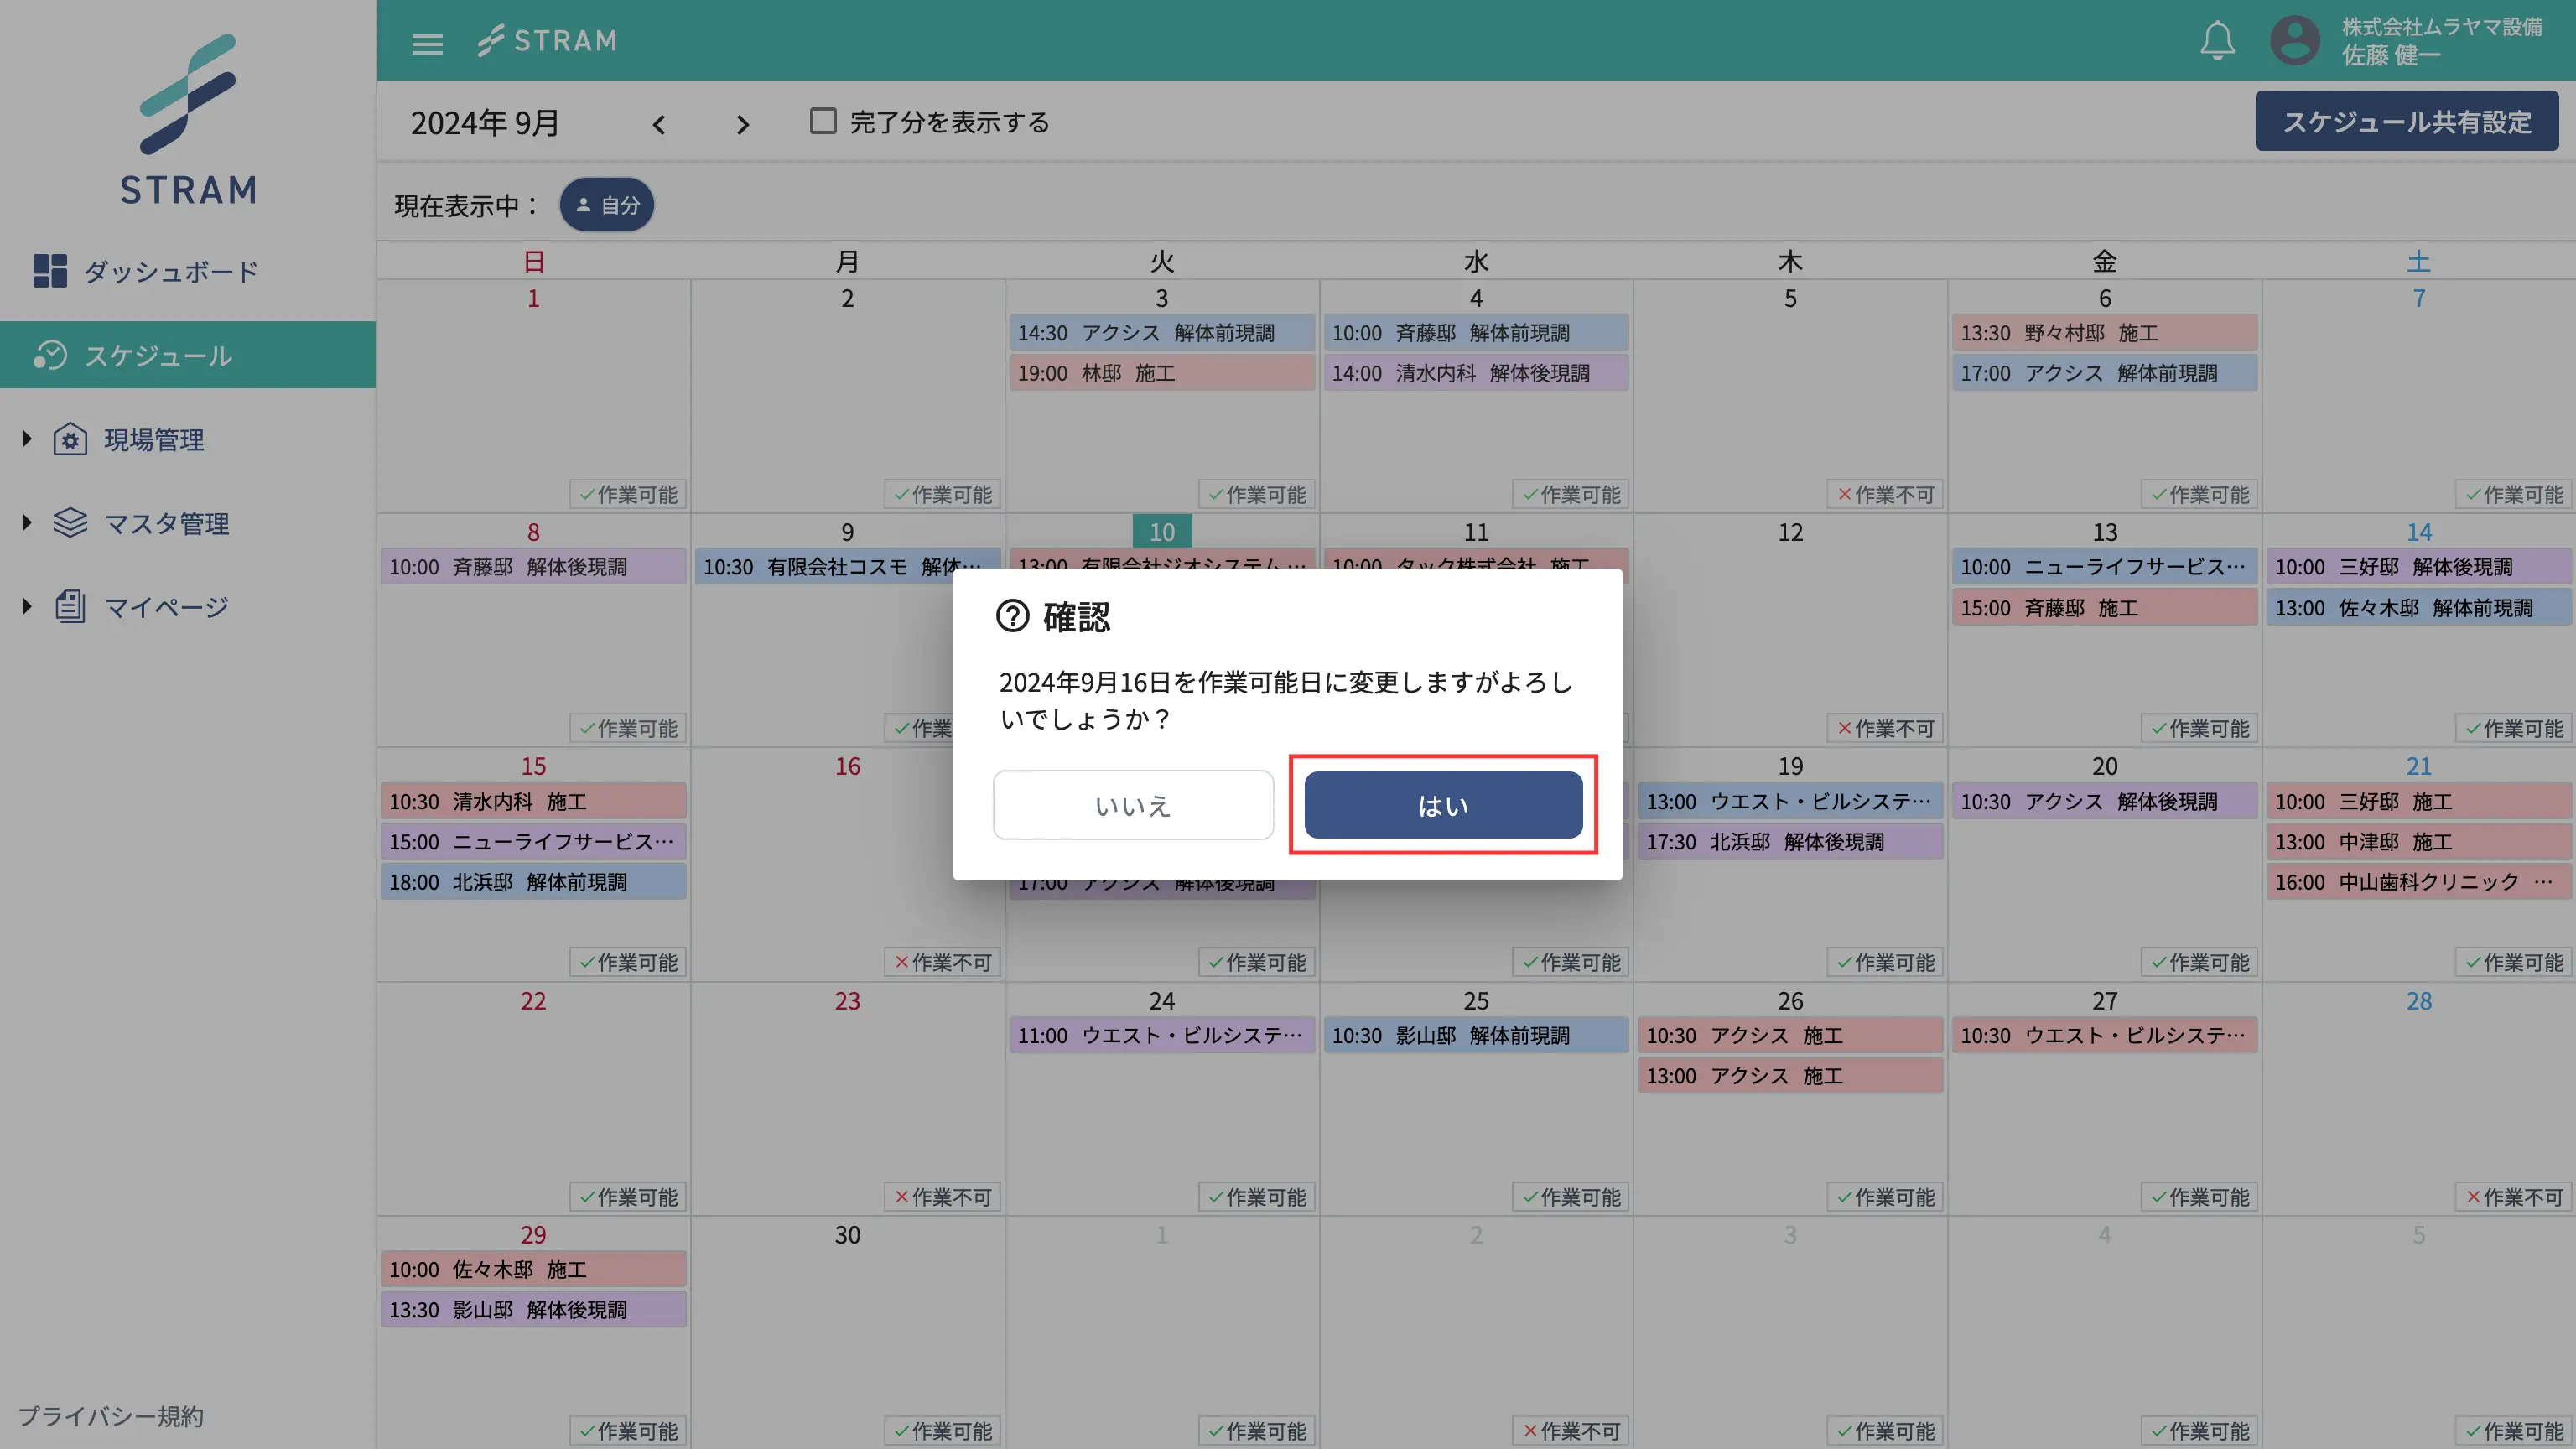2576x1449 pixels.
Task: Toggle 作業可能 status on September 1
Action: 629,494
